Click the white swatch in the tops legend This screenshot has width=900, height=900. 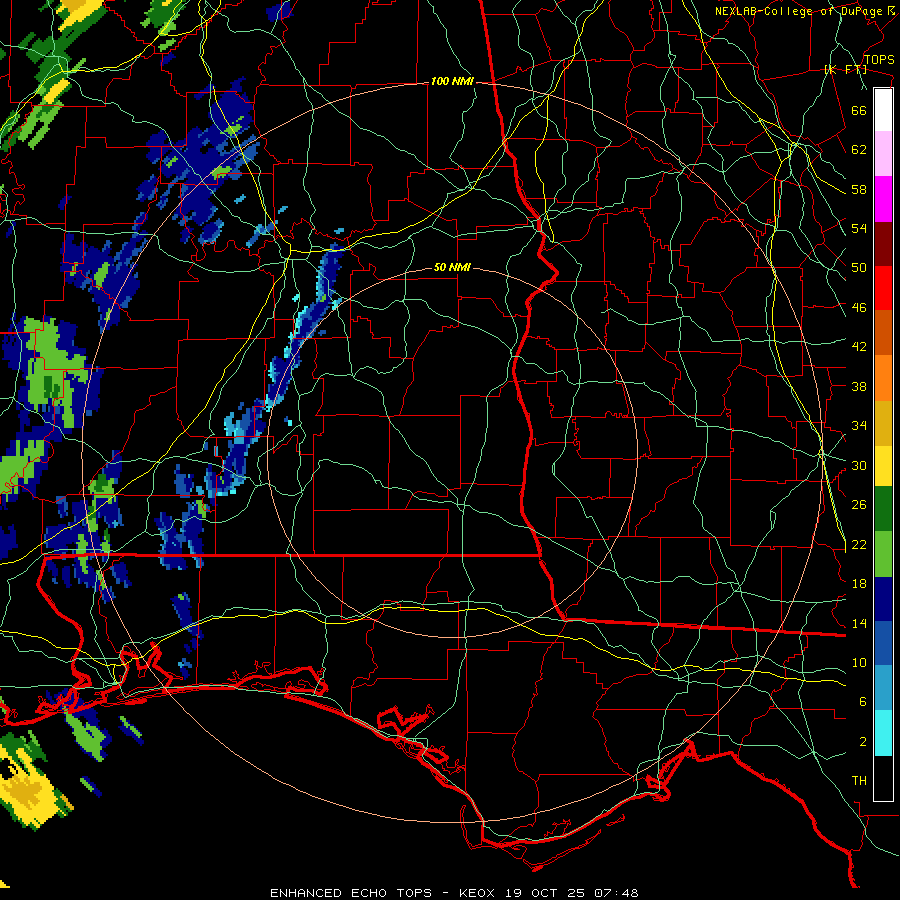pos(883,110)
